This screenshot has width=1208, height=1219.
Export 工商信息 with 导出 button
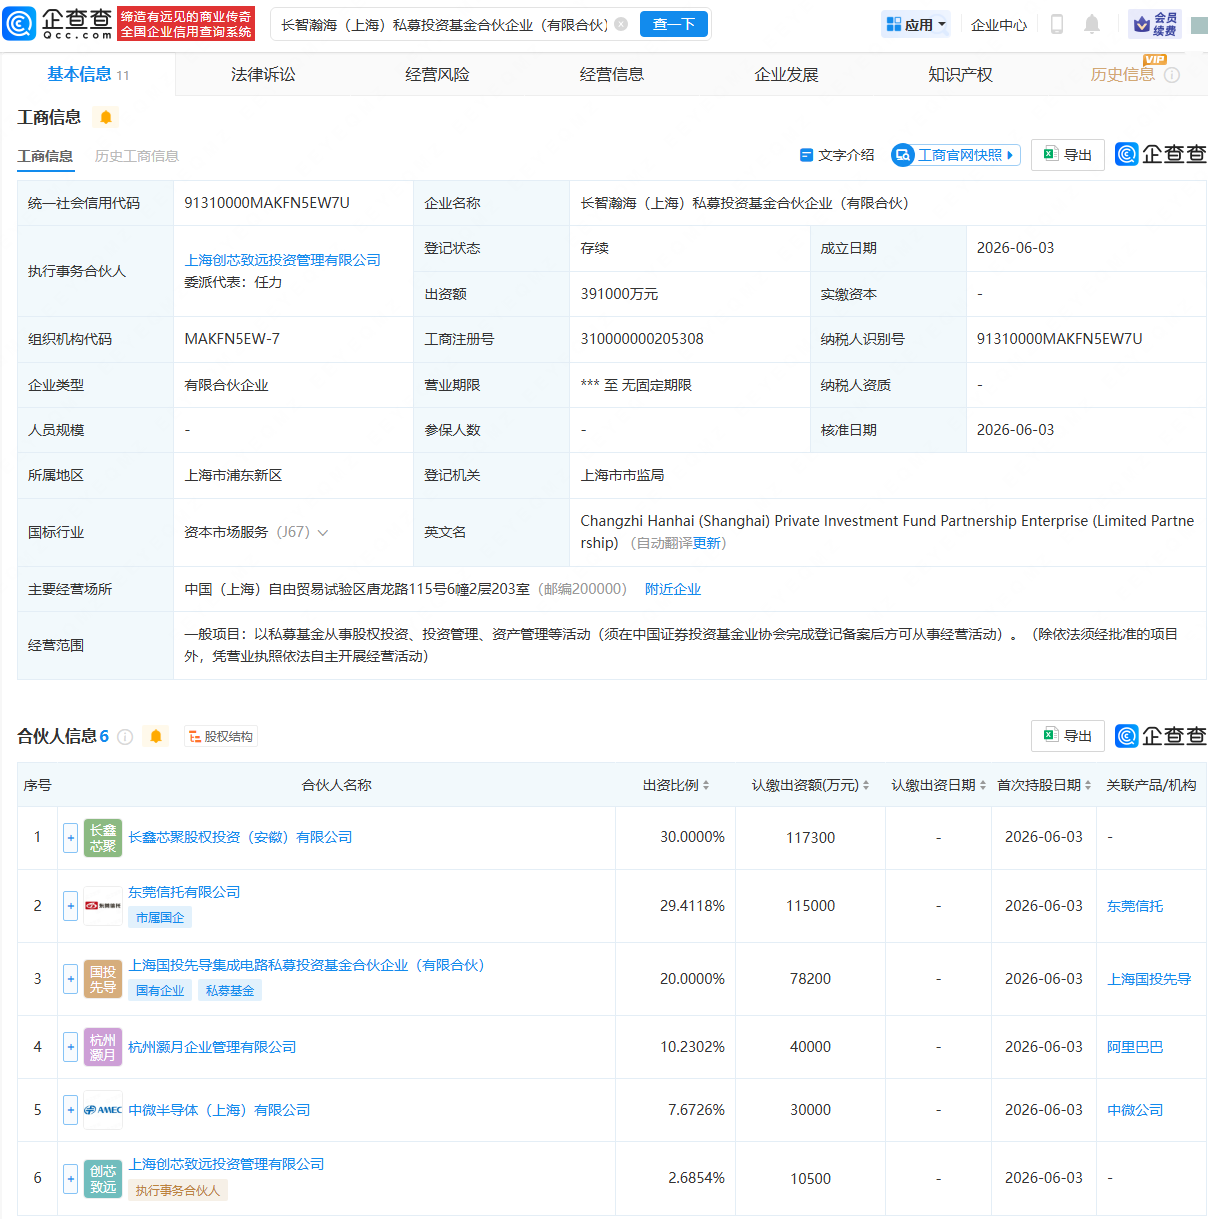(1068, 155)
